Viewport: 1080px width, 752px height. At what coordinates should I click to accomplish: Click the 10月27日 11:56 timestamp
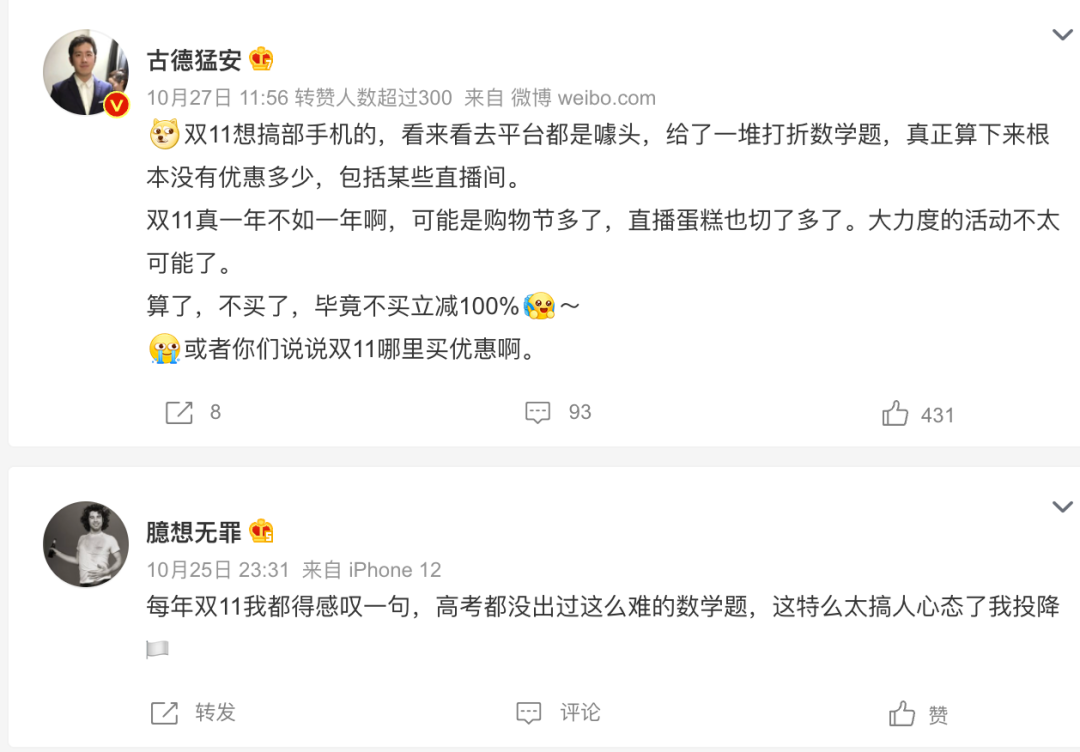tap(217, 98)
